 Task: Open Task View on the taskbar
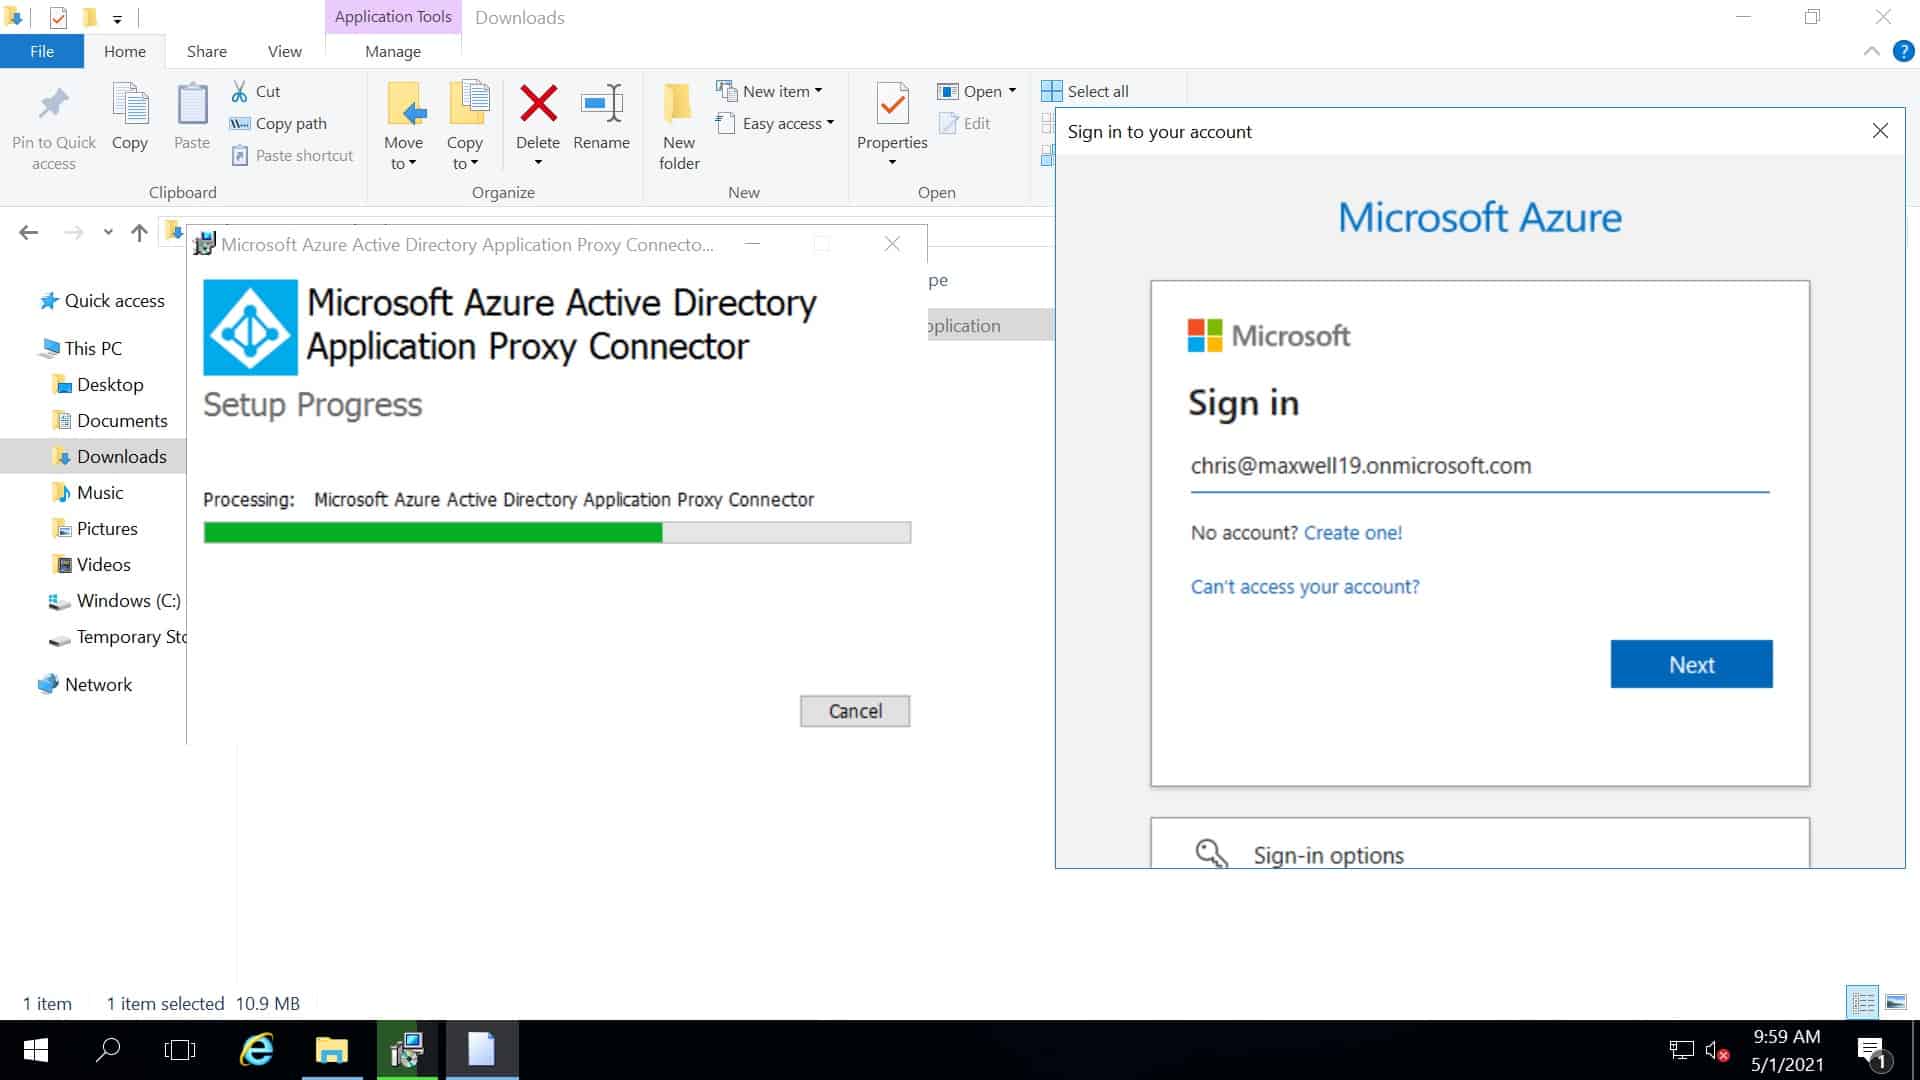tap(180, 1050)
